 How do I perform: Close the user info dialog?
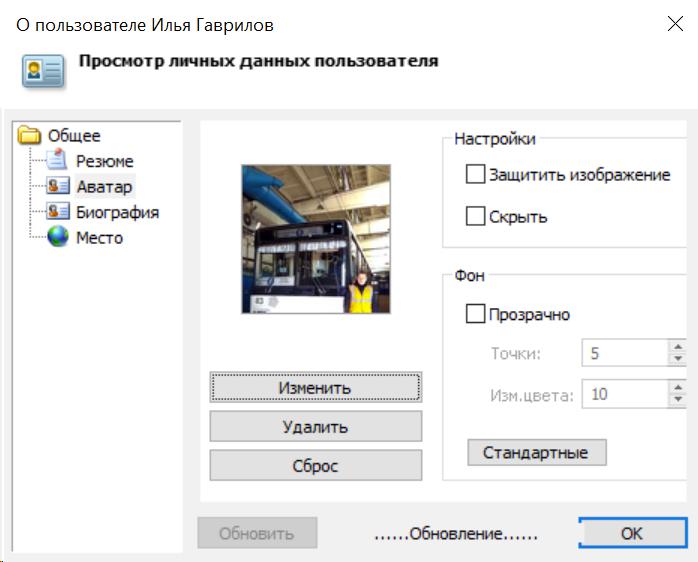pos(675,24)
